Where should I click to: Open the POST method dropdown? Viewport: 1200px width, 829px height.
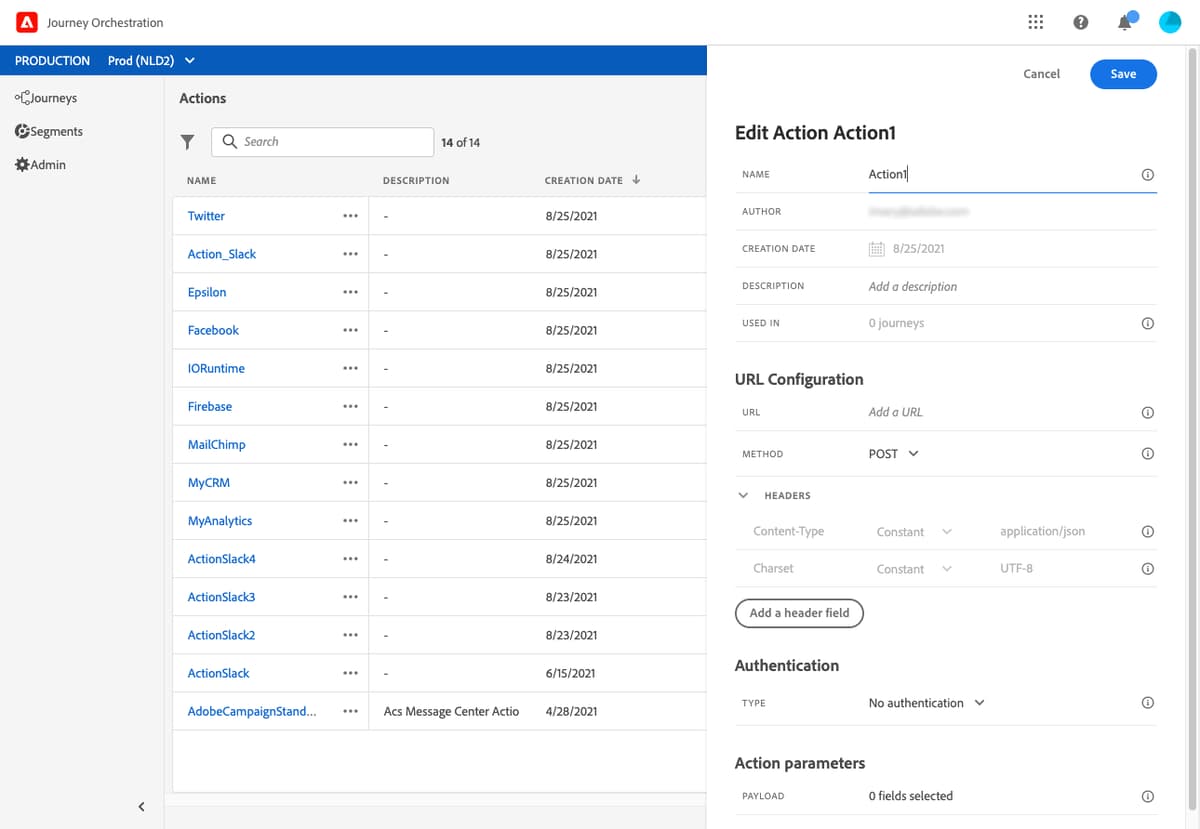(893, 453)
